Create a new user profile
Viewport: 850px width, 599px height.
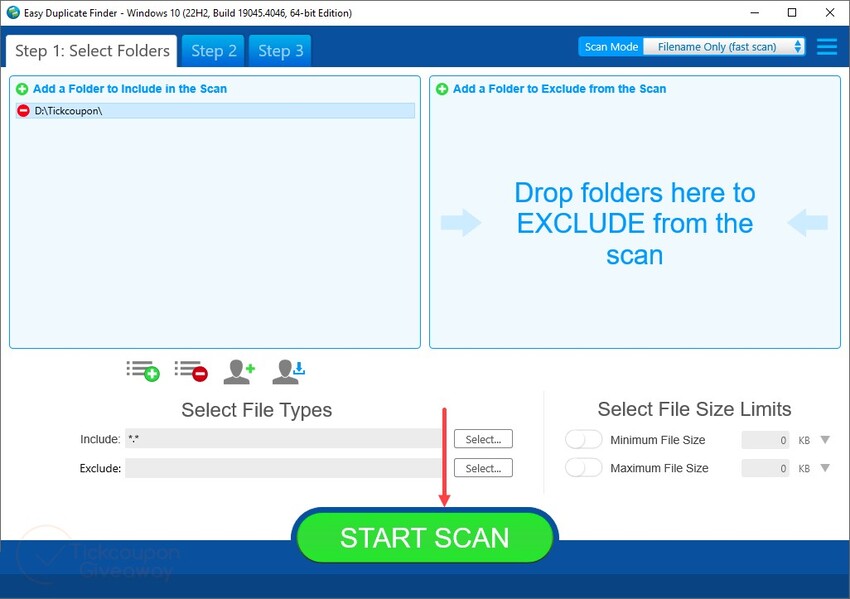coord(239,370)
